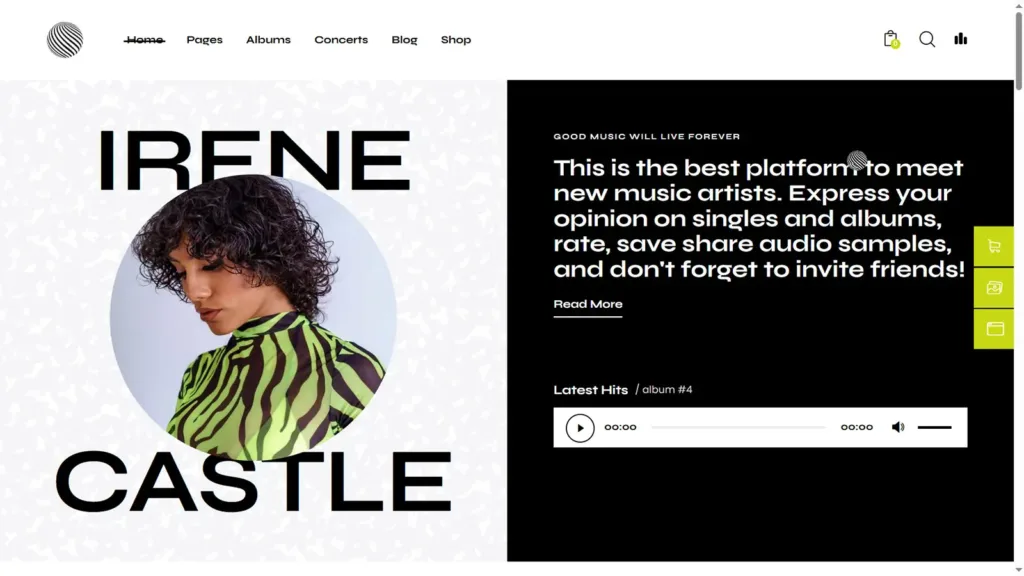1024x576 pixels.
Task: Open the Albums menu
Action: coord(268,40)
